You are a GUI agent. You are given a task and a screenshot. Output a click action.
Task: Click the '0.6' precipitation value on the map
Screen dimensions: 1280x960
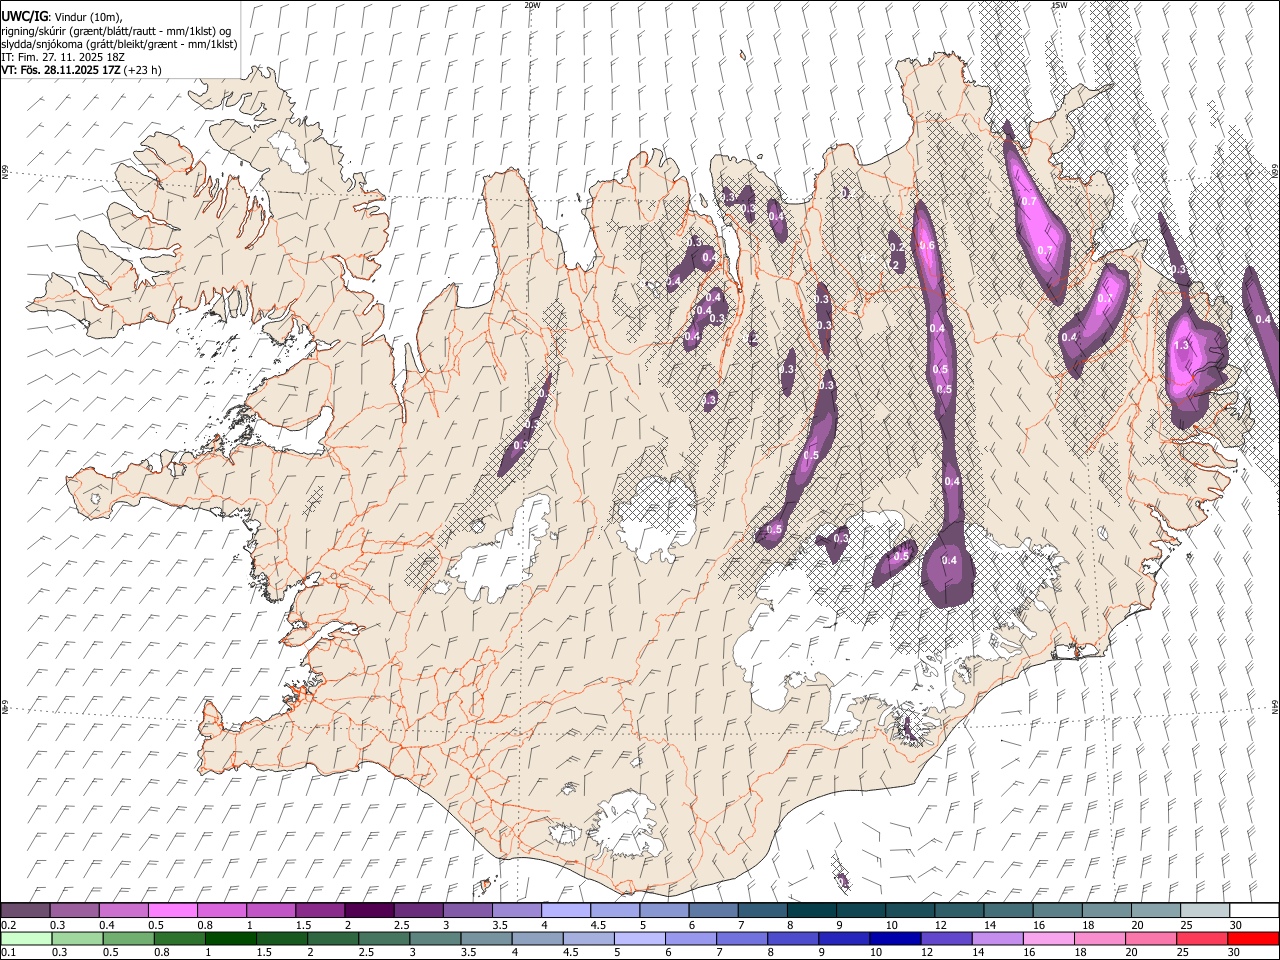[x=926, y=246]
